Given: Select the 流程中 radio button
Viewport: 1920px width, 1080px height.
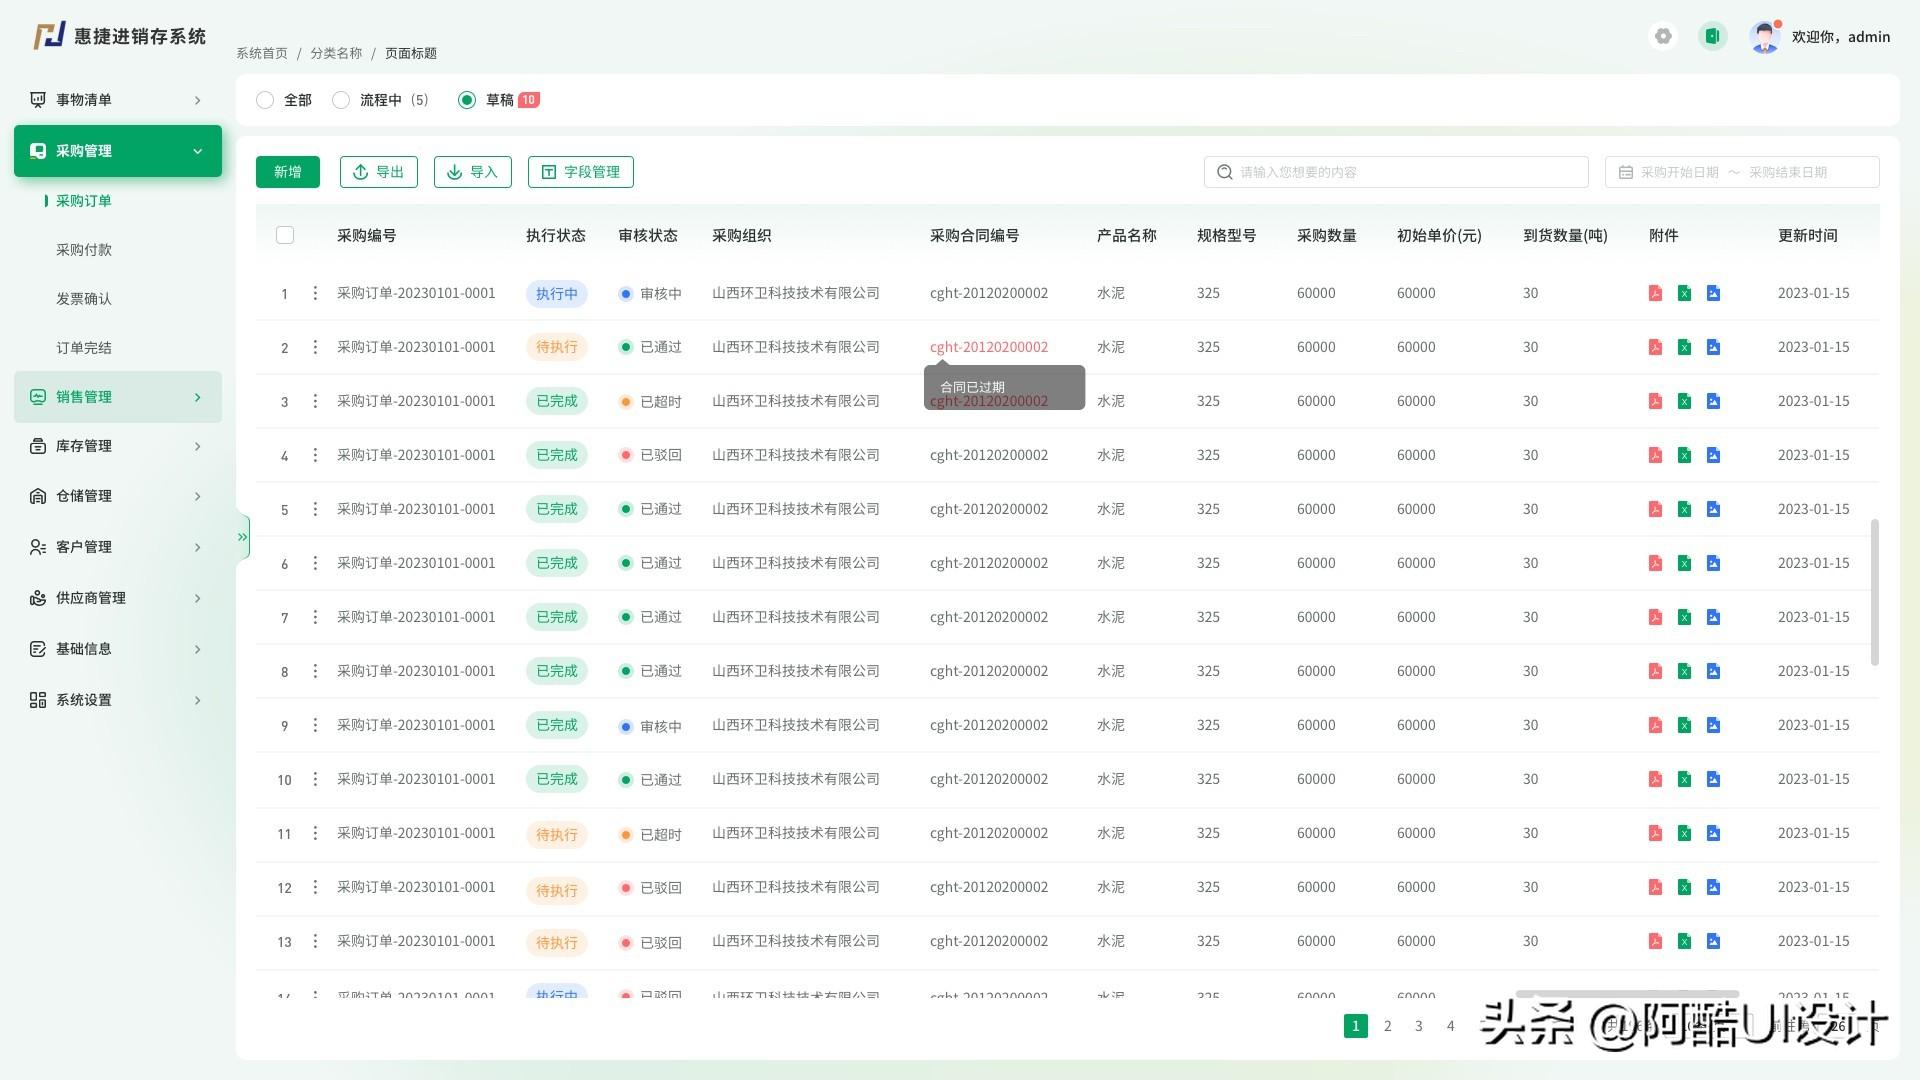Looking at the screenshot, I should [x=341, y=100].
